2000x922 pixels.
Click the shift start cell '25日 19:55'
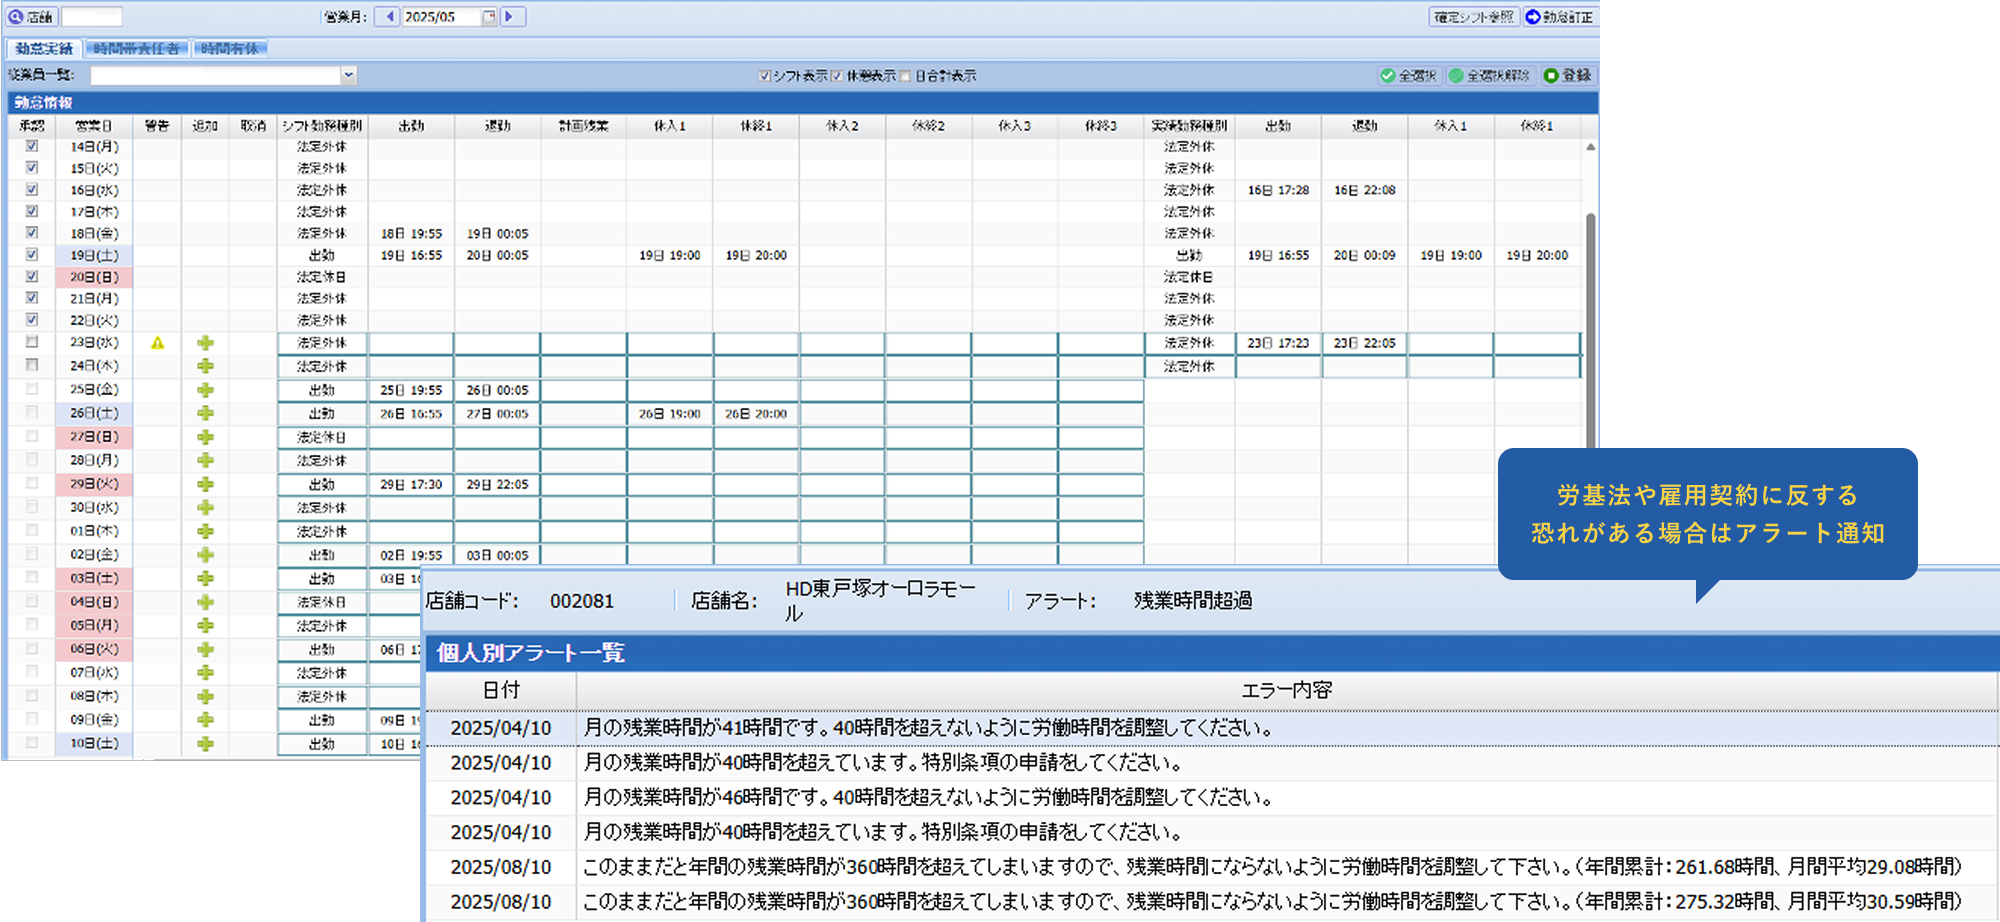point(411,390)
